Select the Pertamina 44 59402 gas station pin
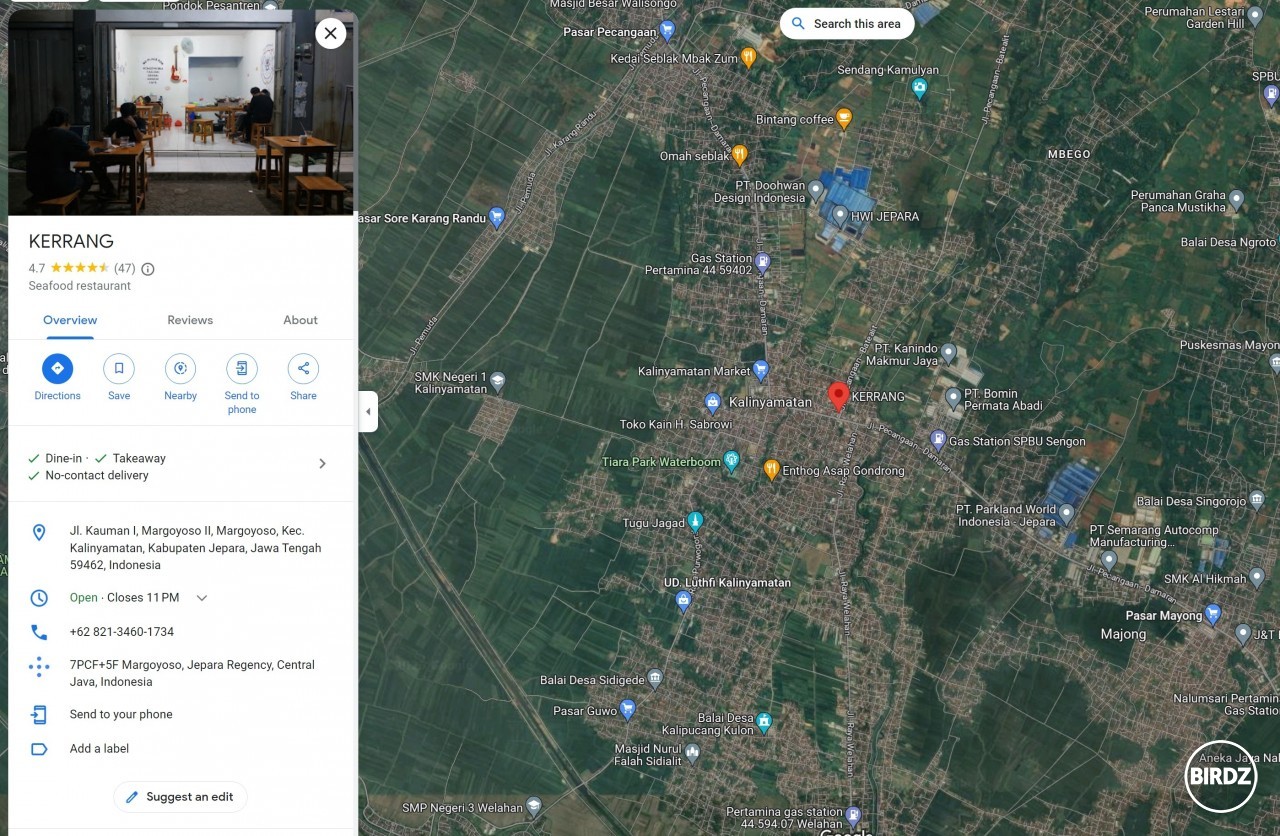Viewport: 1280px width, 836px height. (762, 263)
